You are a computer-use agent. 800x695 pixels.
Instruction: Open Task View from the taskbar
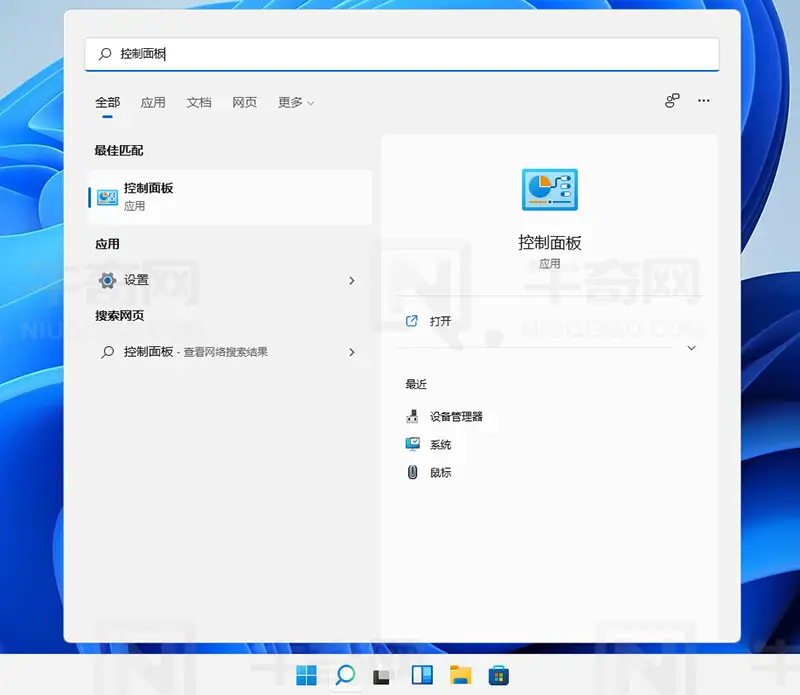pos(382,677)
